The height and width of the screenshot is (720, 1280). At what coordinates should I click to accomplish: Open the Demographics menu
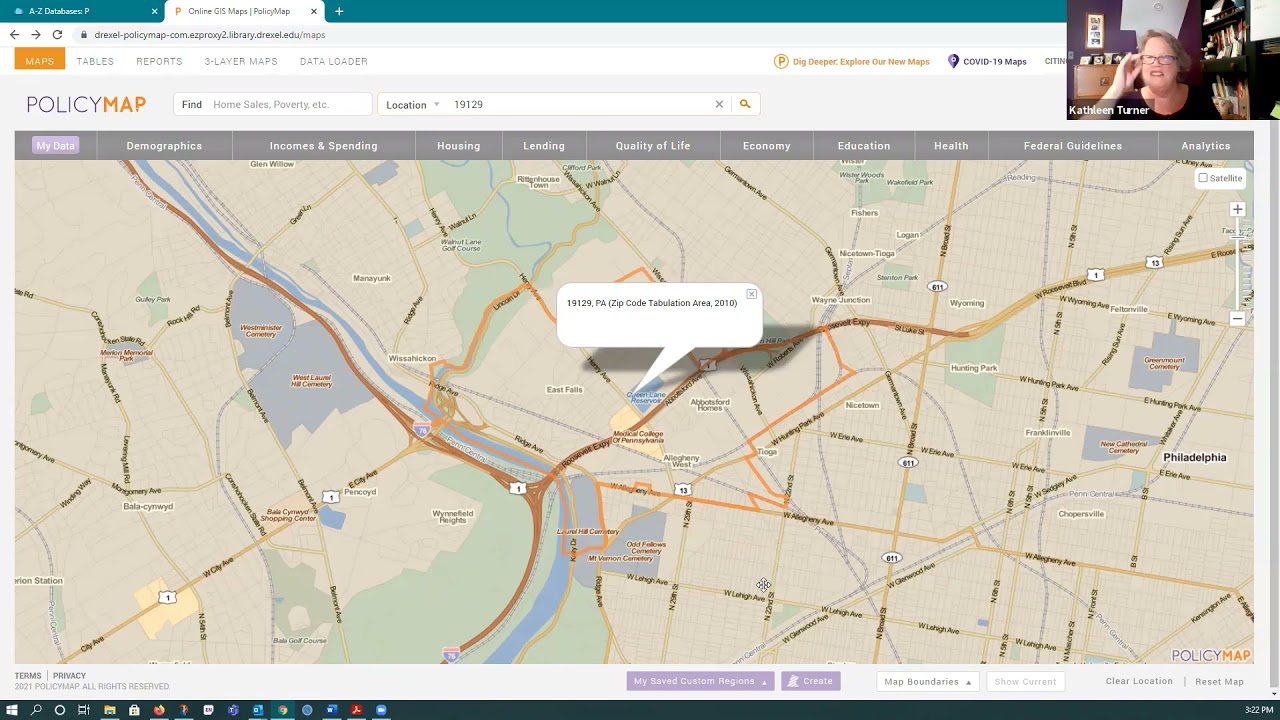(164, 146)
